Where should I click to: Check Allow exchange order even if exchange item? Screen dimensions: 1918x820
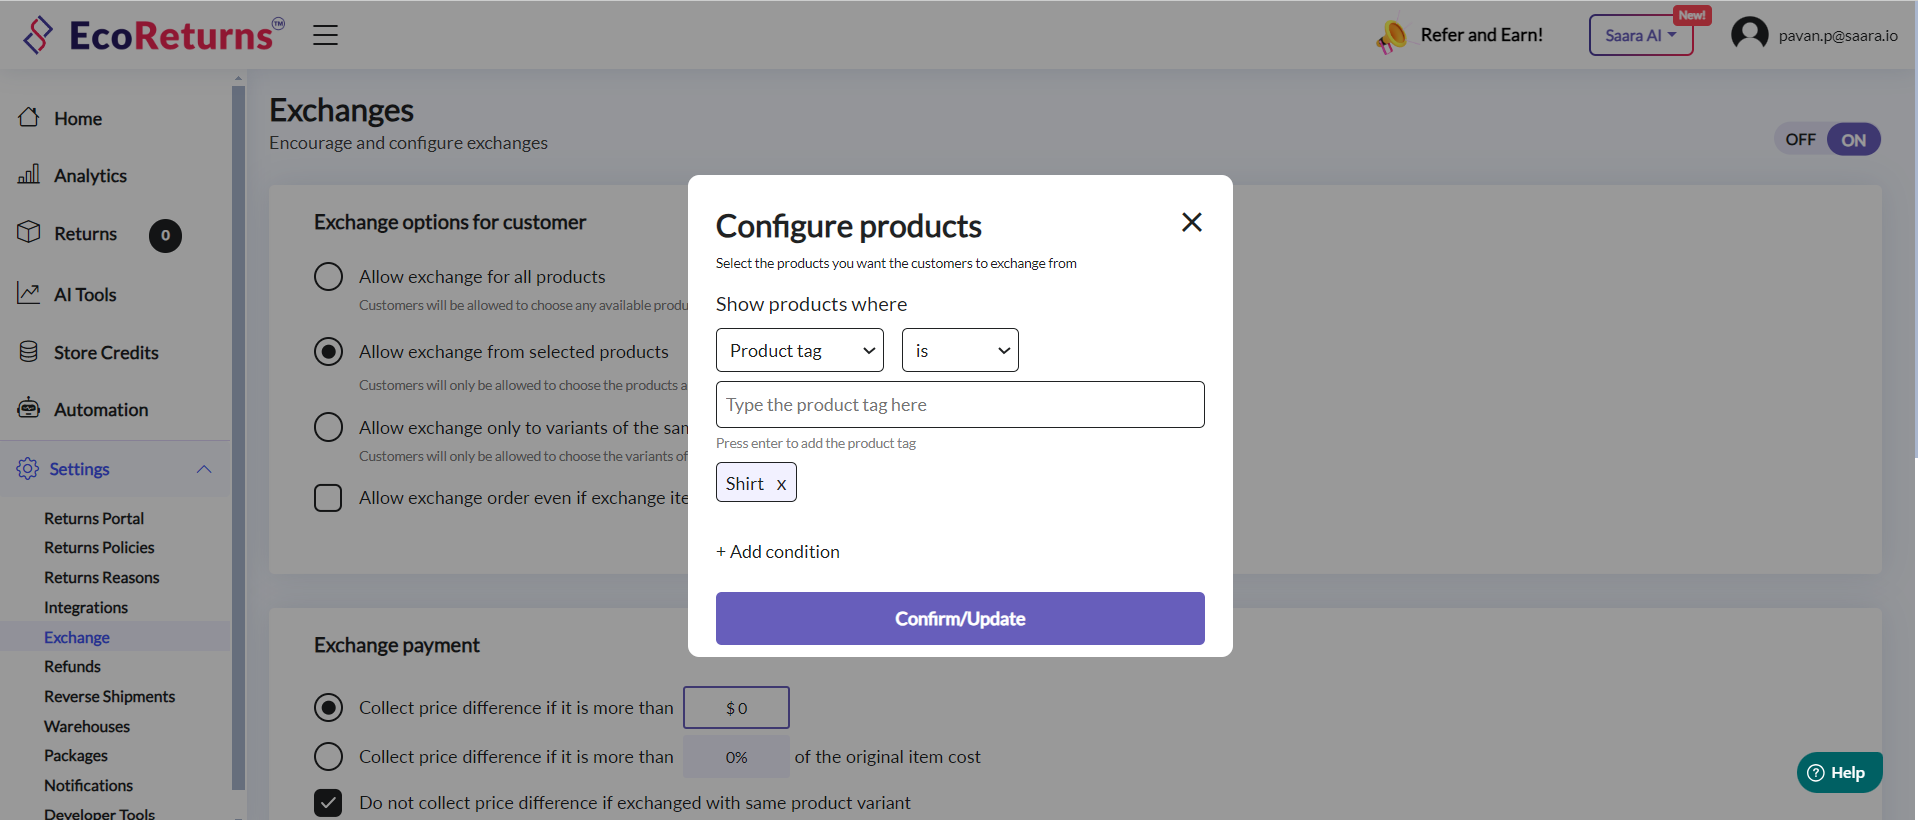point(328,498)
